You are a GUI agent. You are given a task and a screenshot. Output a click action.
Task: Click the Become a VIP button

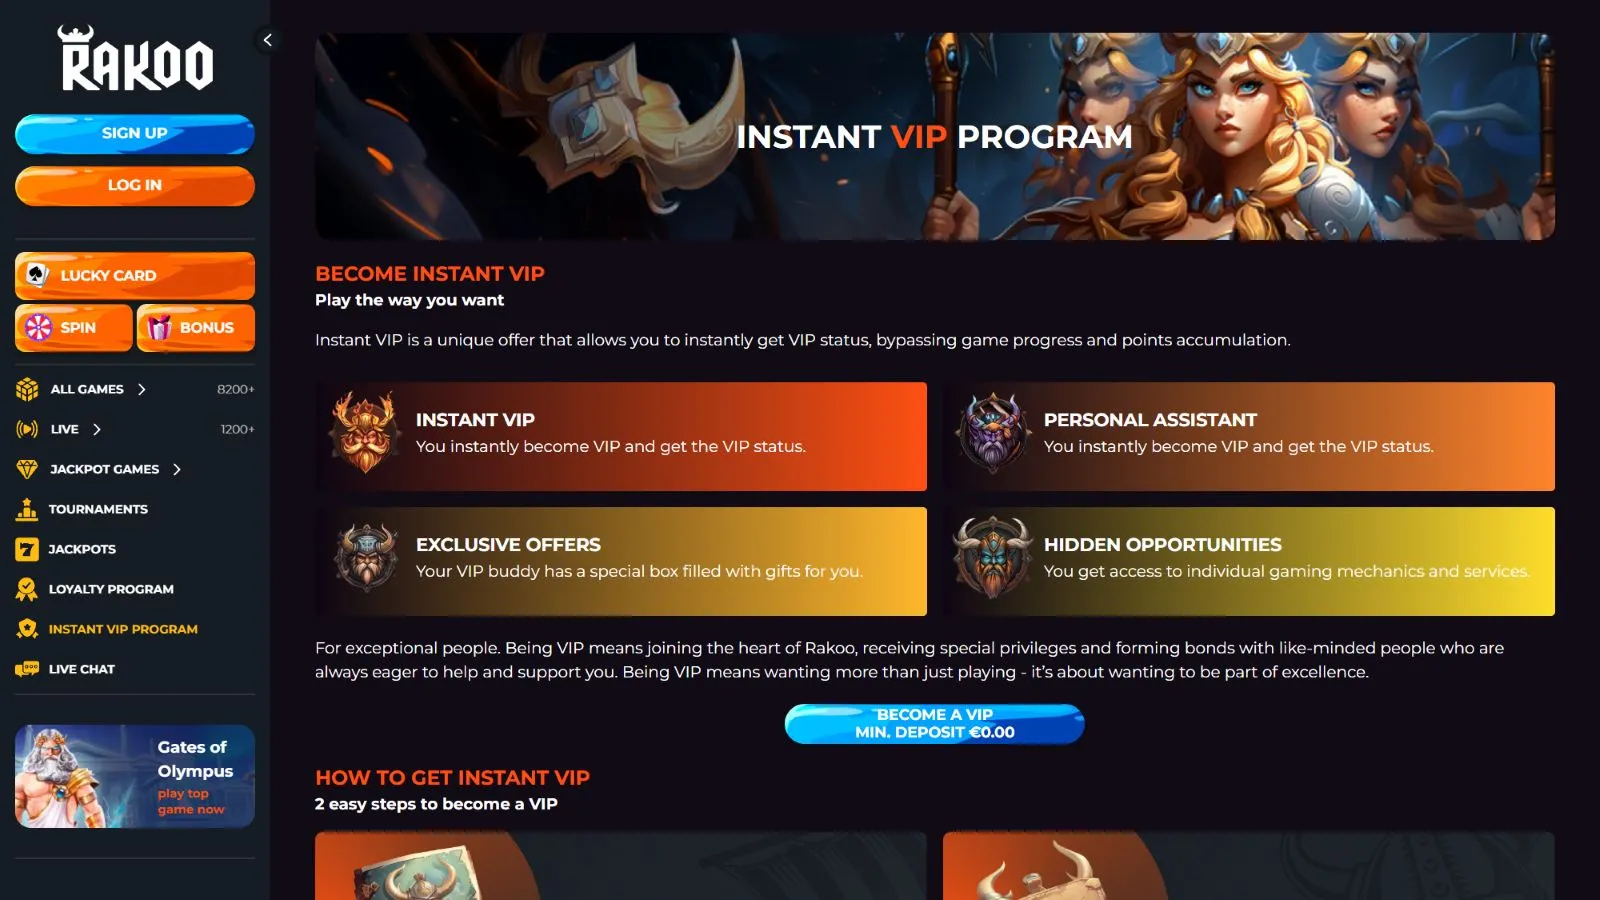tap(935, 723)
